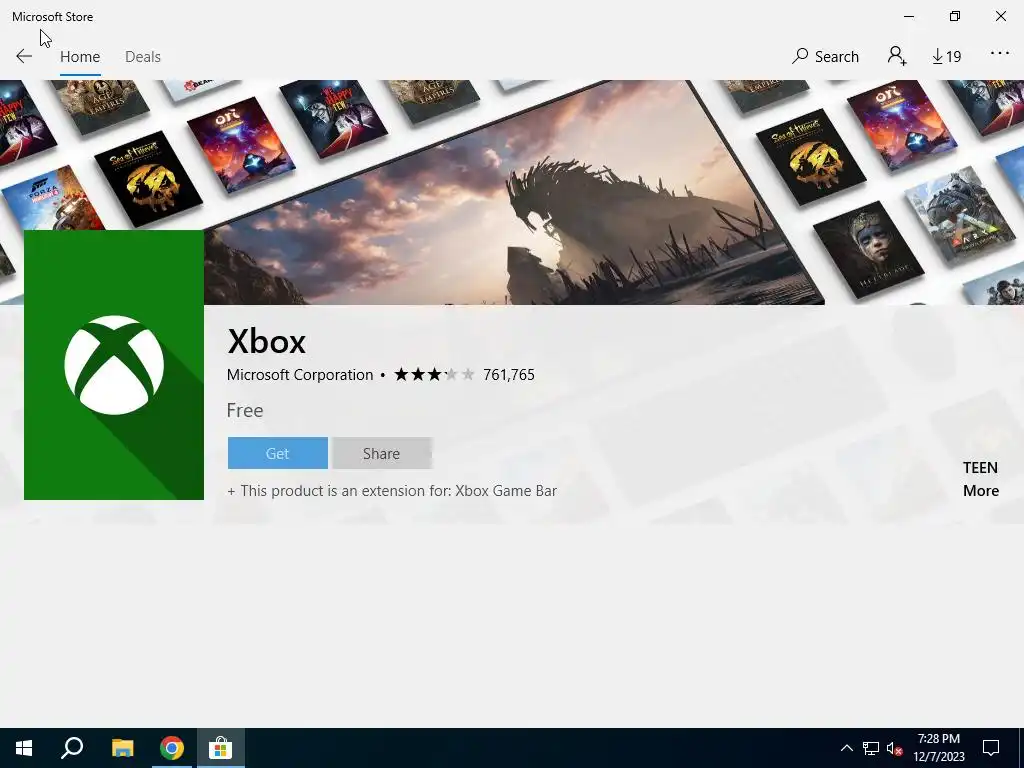Launch Google Chrome from the taskbar
Screen dimensions: 1024x768
tap(172, 748)
